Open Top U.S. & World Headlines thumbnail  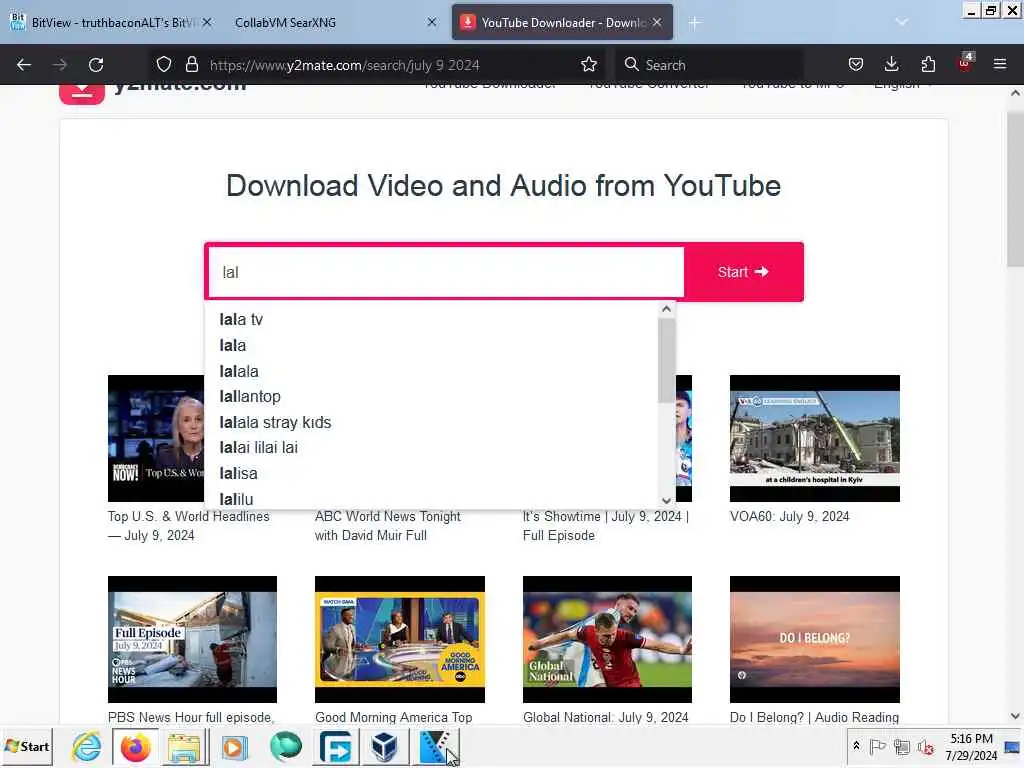156,438
